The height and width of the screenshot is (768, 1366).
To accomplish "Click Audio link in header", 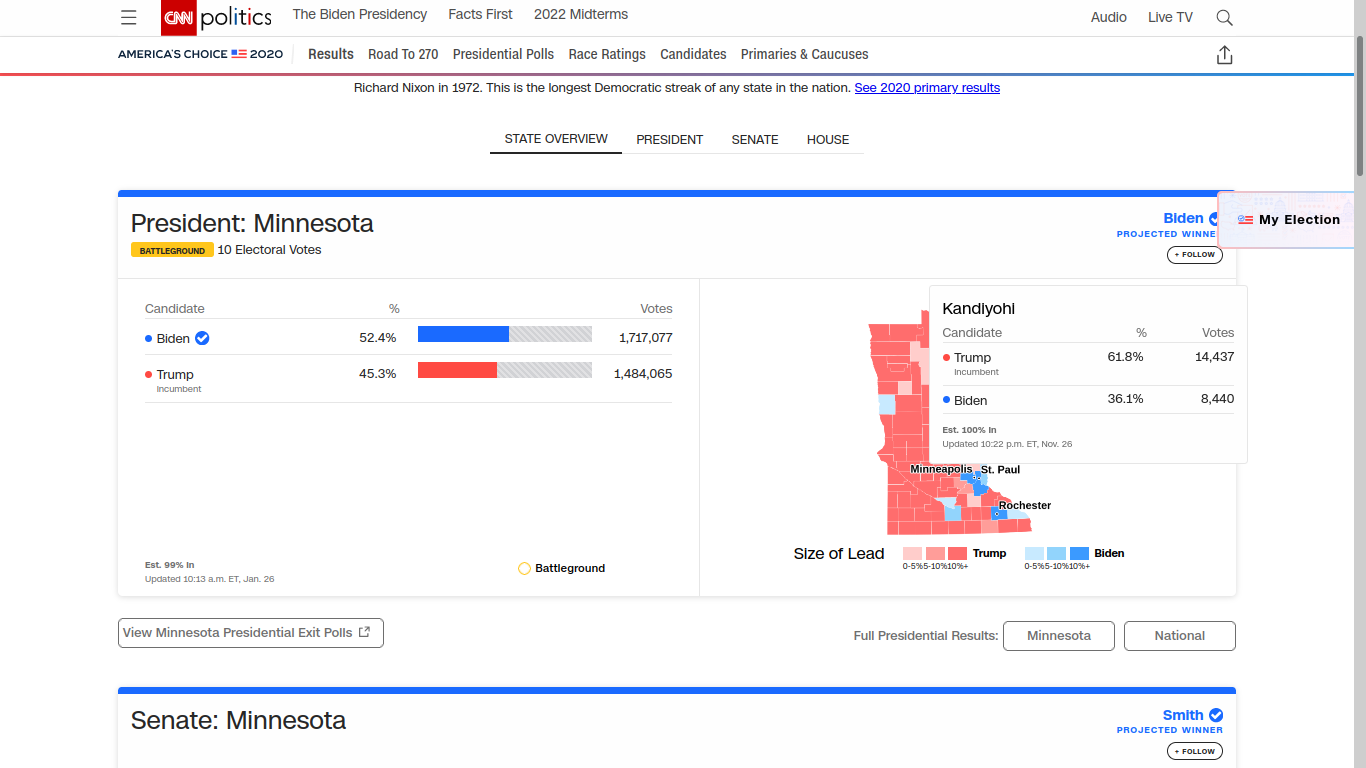I will [x=1108, y=17].
